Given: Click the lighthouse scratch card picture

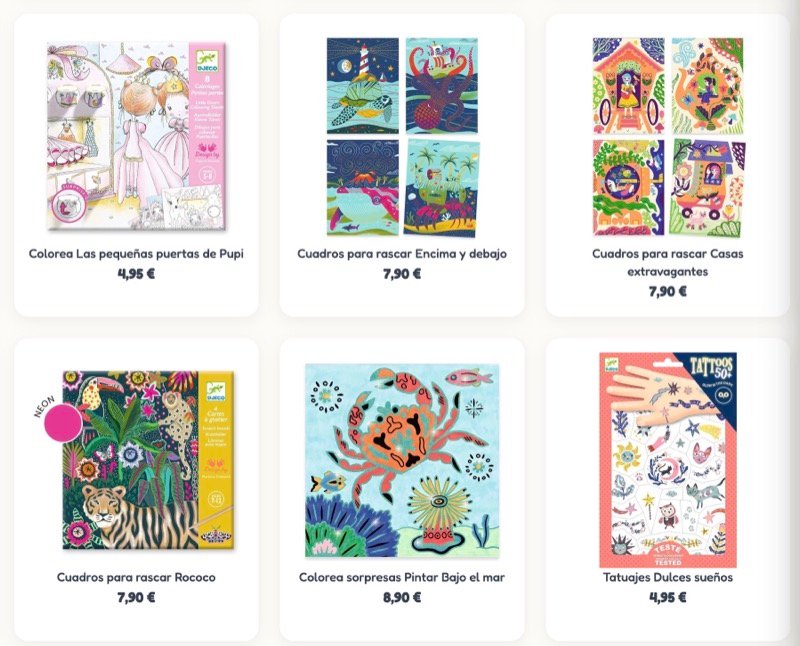Looking at the screenshot, I should tap(363, 85).
